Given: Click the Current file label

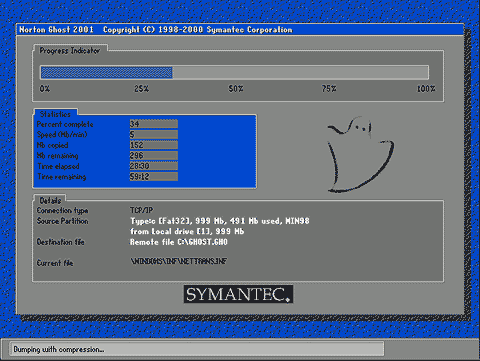Looking at the screenshot, I should coord(55,263).
